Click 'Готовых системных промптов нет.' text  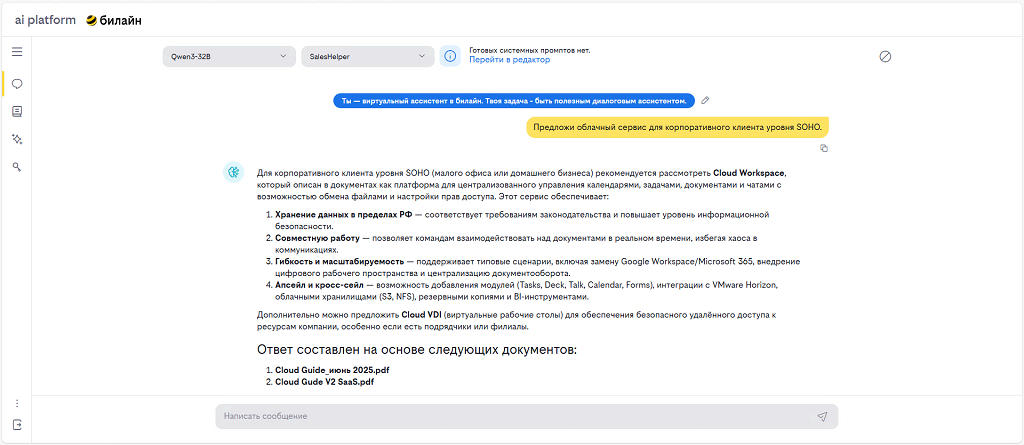pos(530,50)
